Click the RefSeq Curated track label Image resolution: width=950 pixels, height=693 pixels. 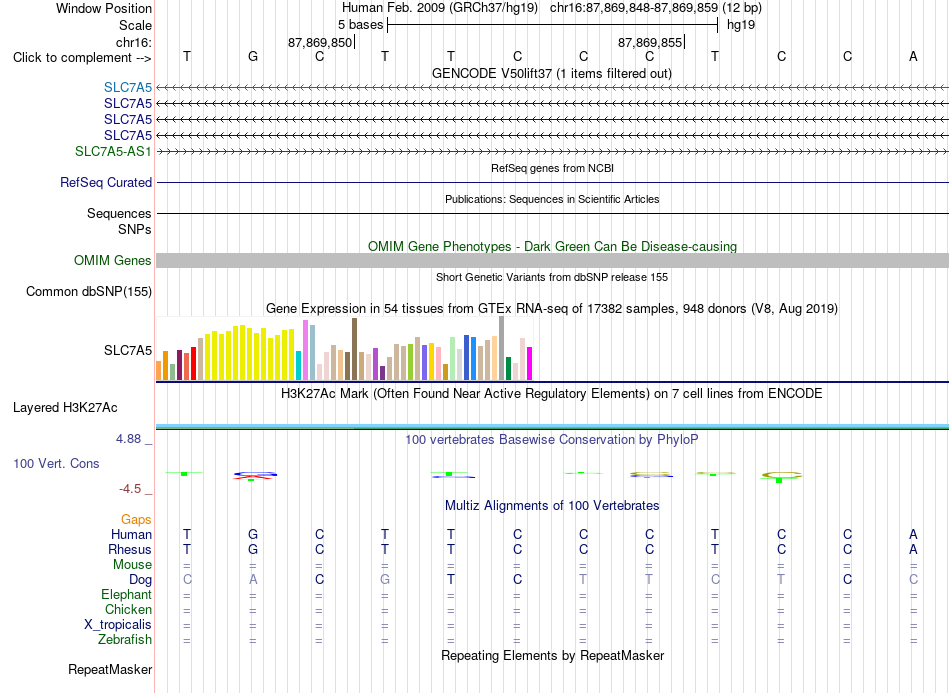(x=106, y=182)
